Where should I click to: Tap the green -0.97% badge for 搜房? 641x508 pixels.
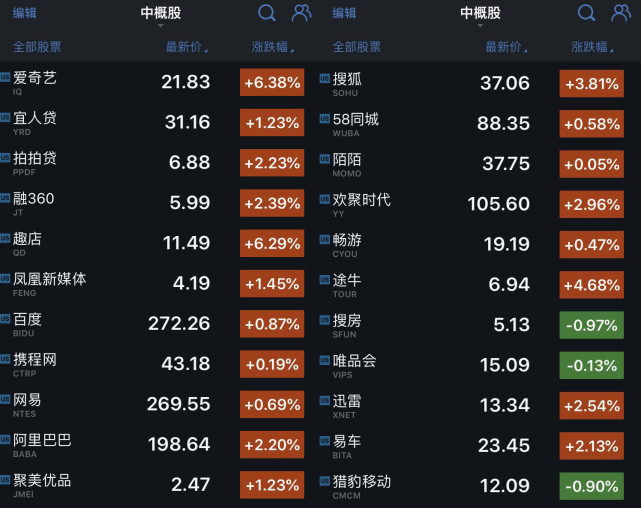[592, 325]
